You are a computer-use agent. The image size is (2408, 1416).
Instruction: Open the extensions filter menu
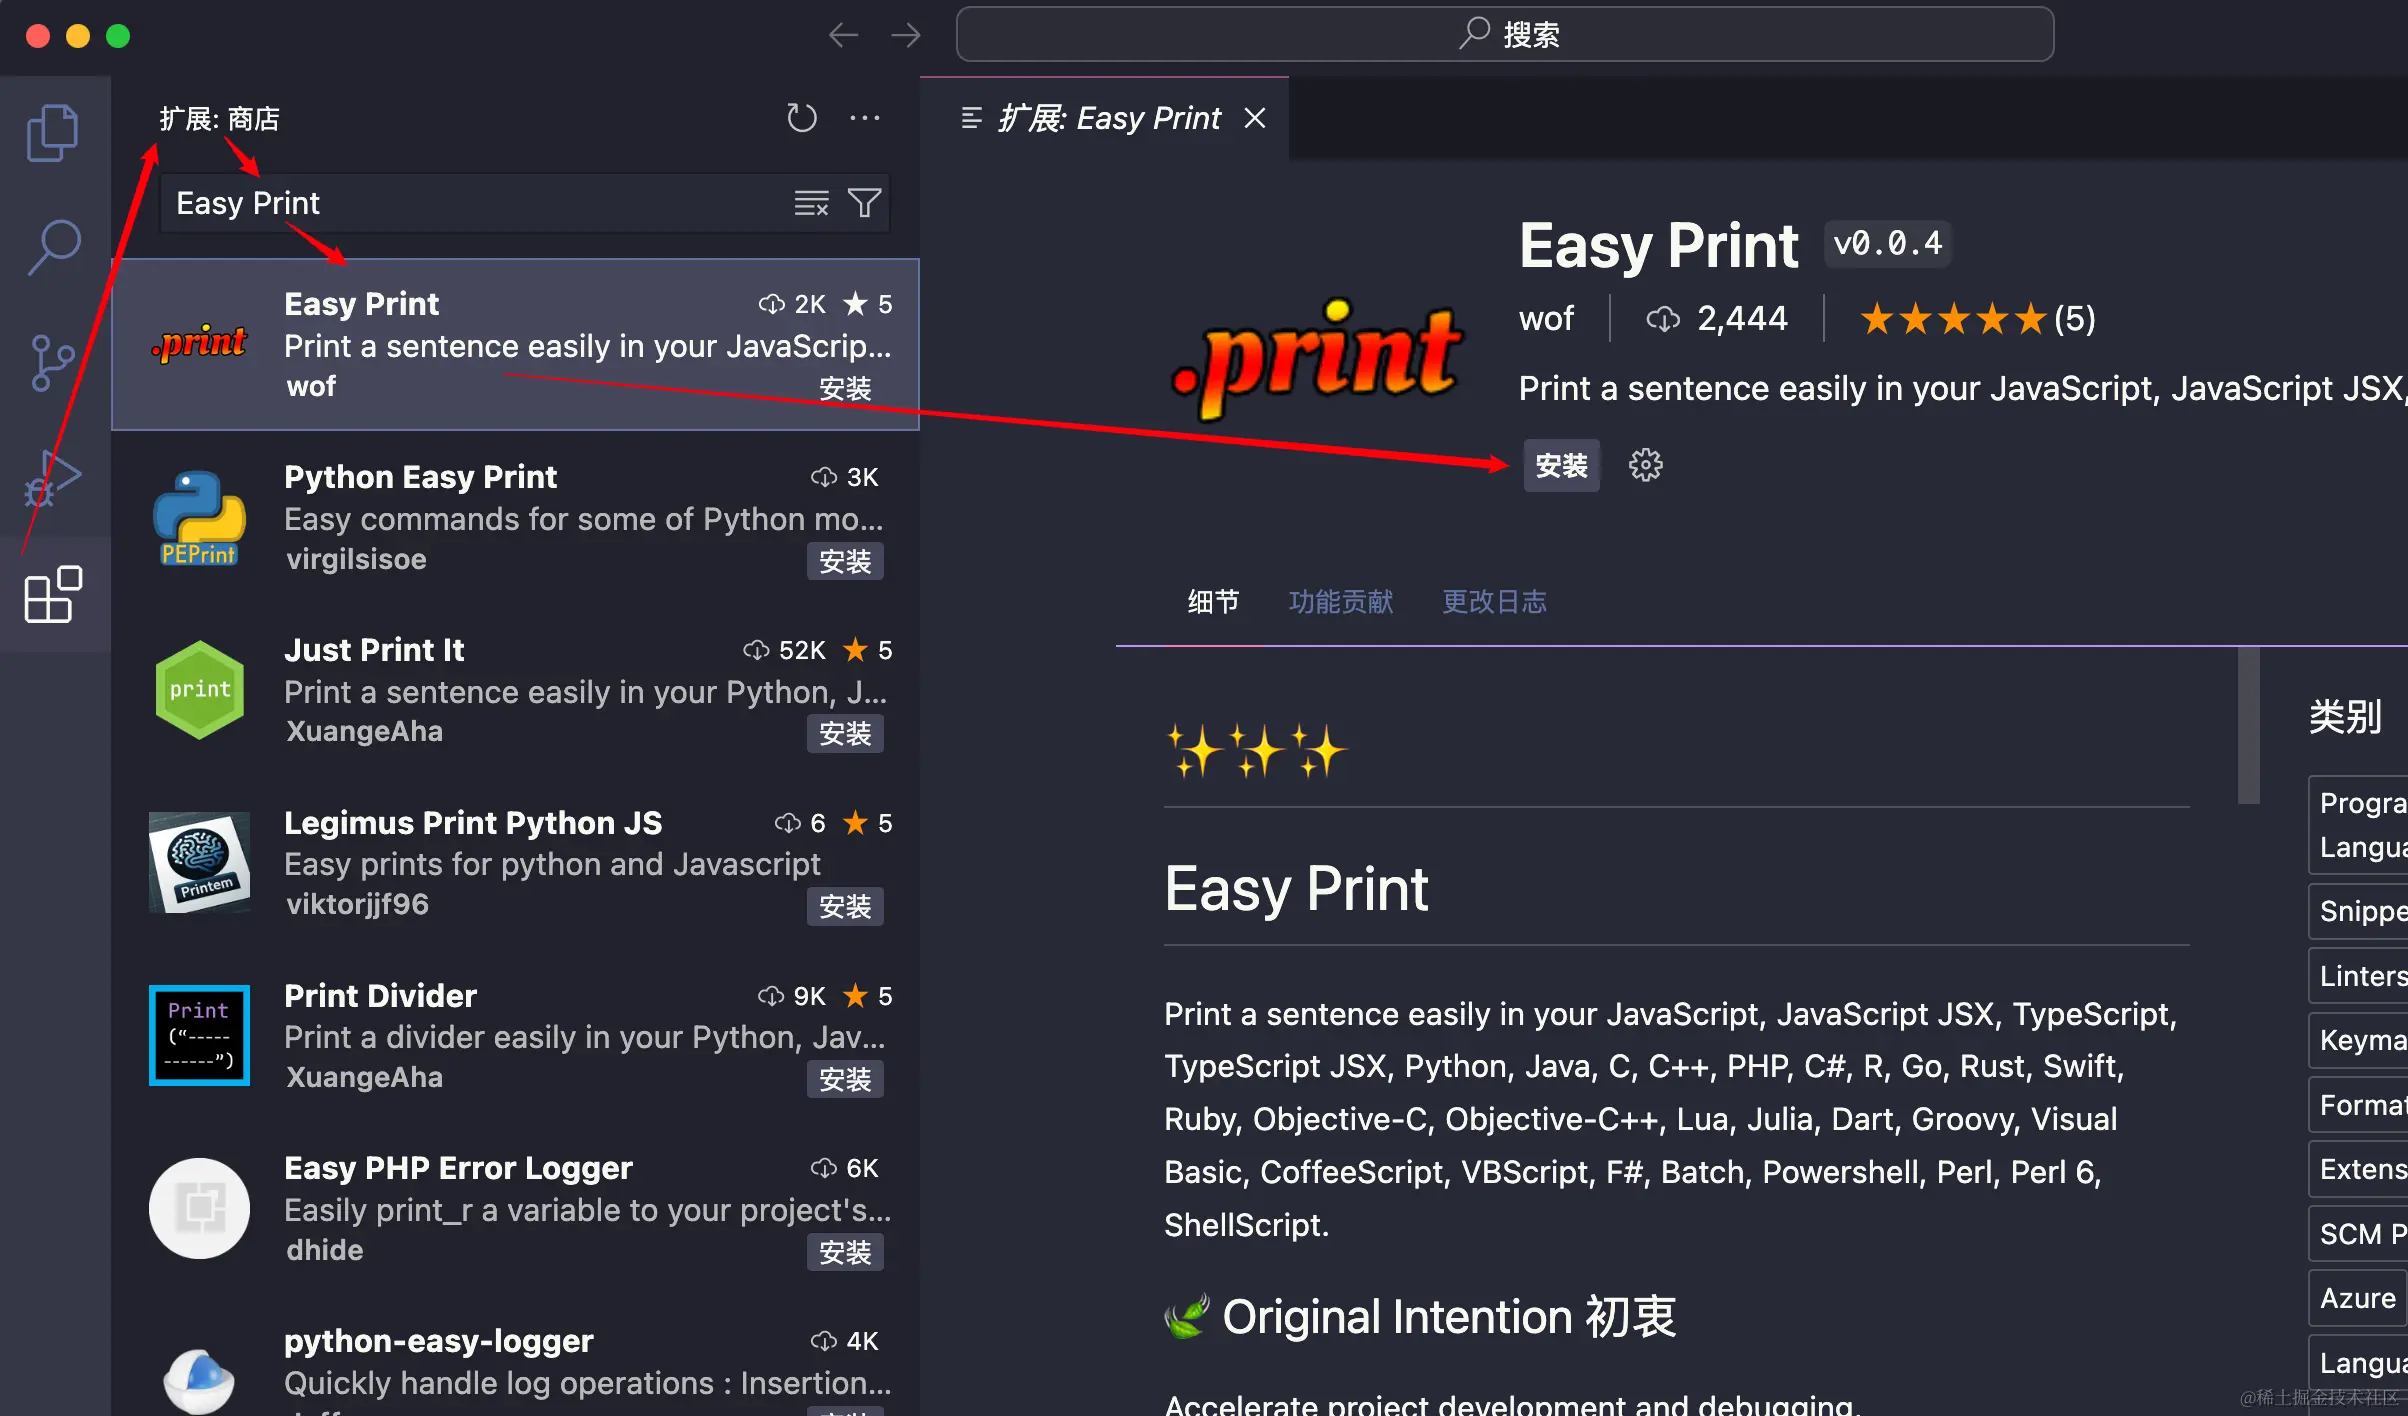[865, 203]
